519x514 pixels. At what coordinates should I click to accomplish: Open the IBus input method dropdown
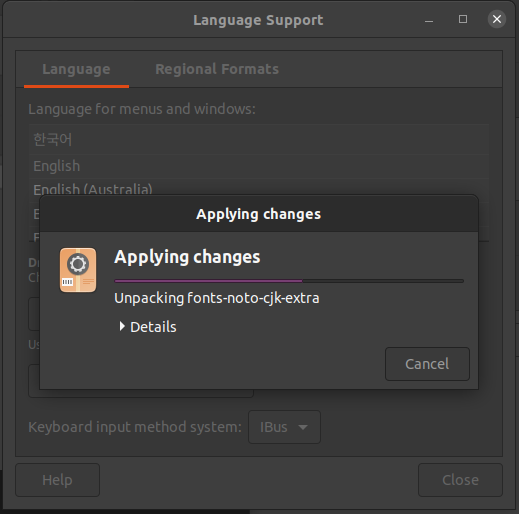click(x=284, y=427)
